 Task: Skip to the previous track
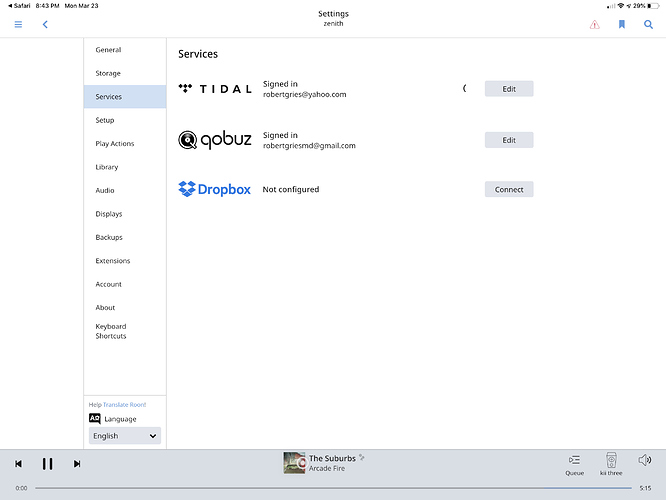(18, 463)
